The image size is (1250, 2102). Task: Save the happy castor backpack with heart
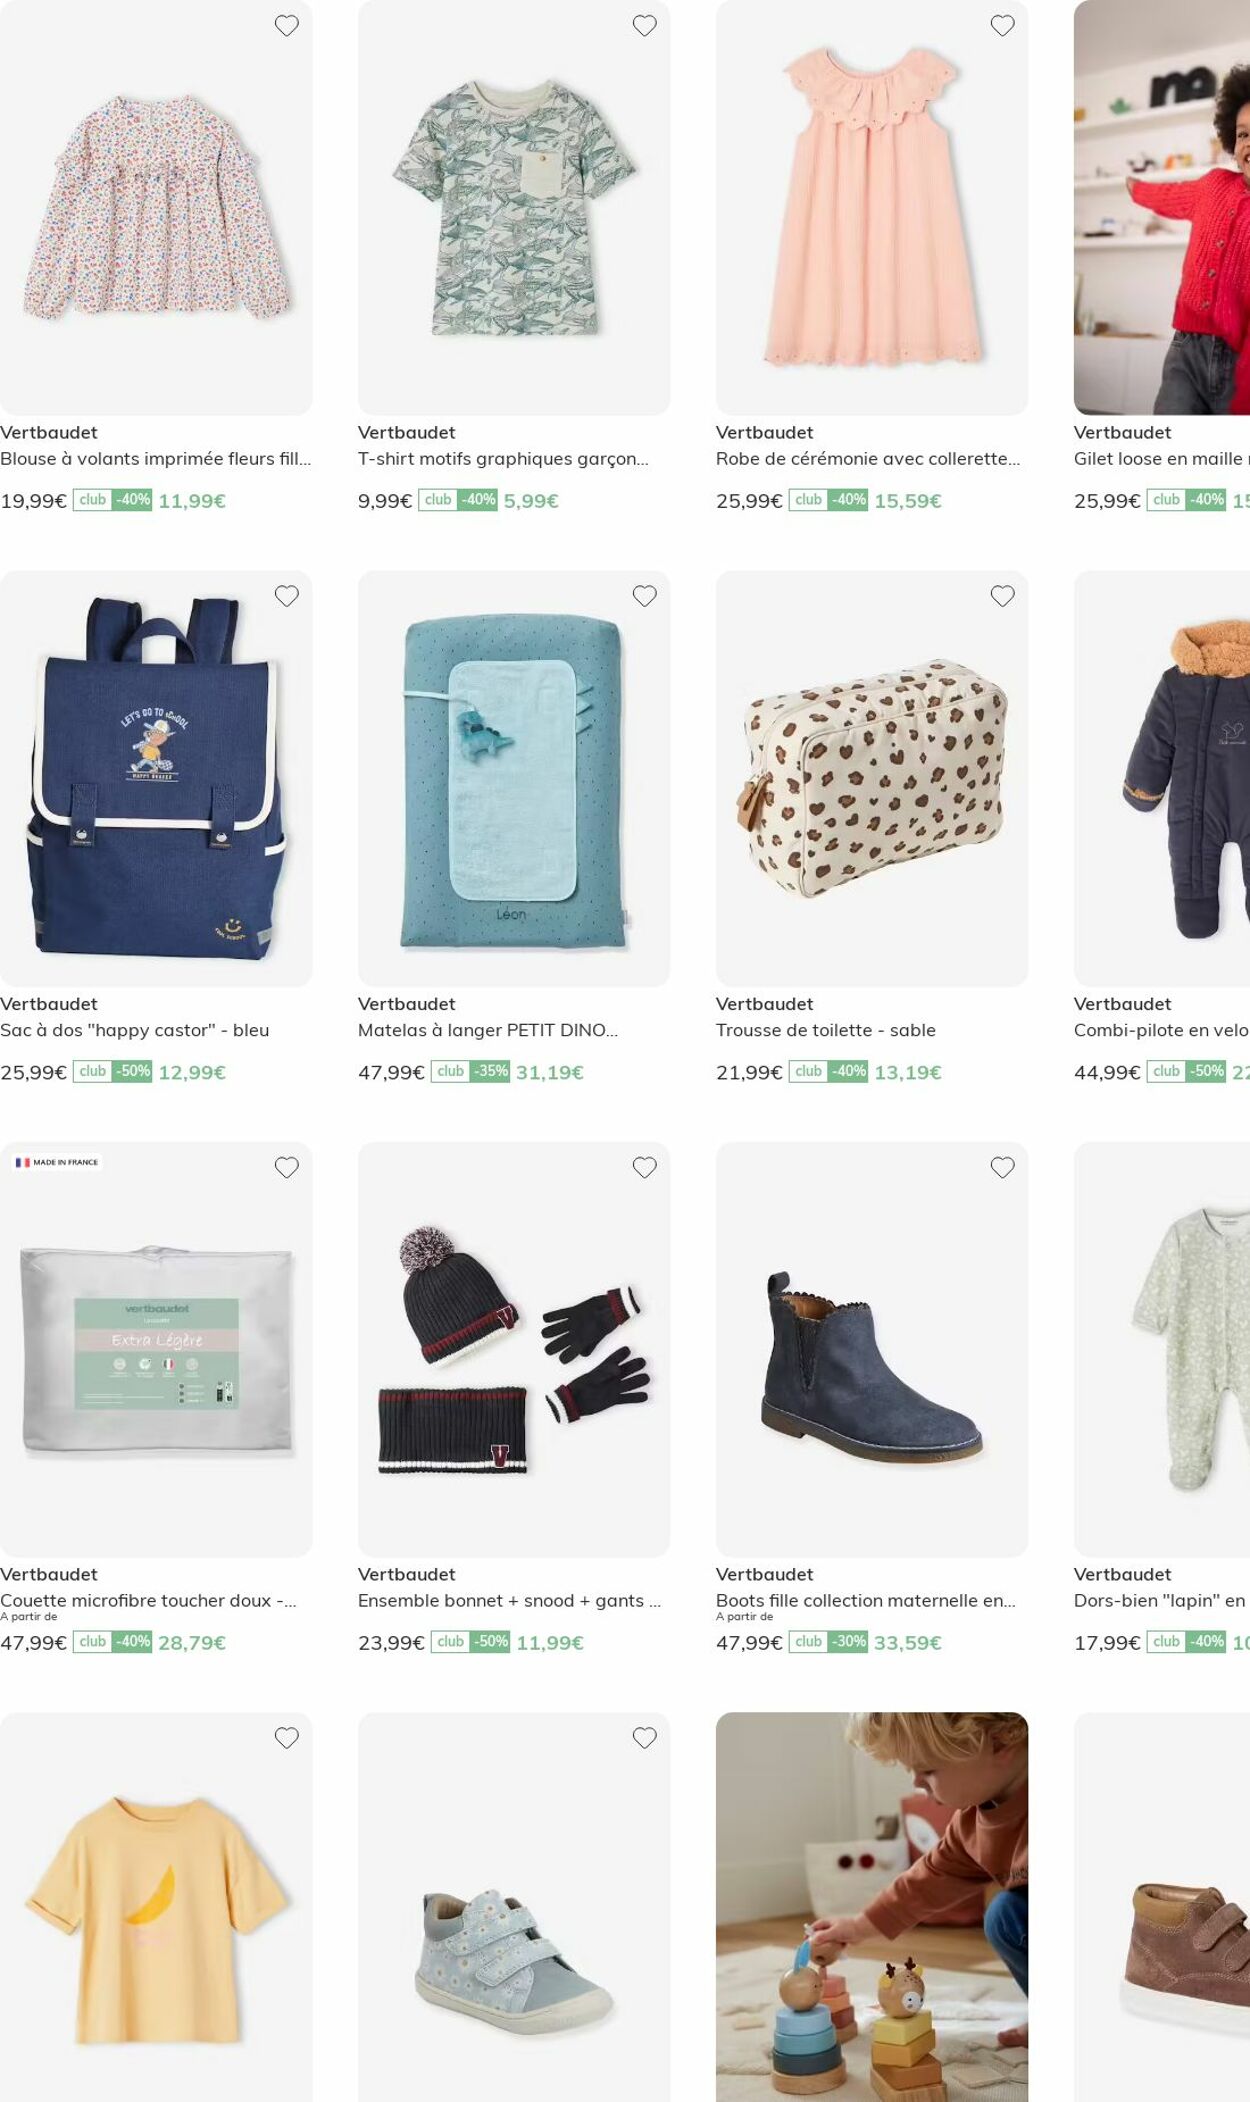[287, 596]
